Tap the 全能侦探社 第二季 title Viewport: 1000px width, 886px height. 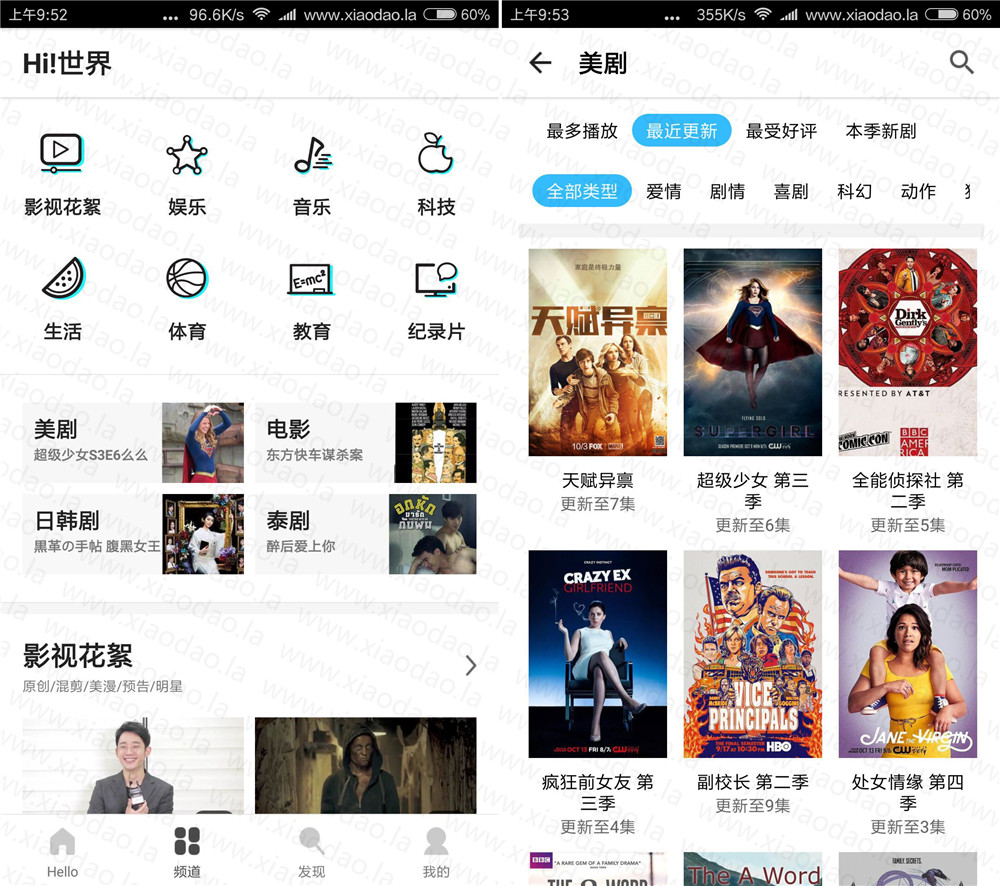click(x=908, y=490)
